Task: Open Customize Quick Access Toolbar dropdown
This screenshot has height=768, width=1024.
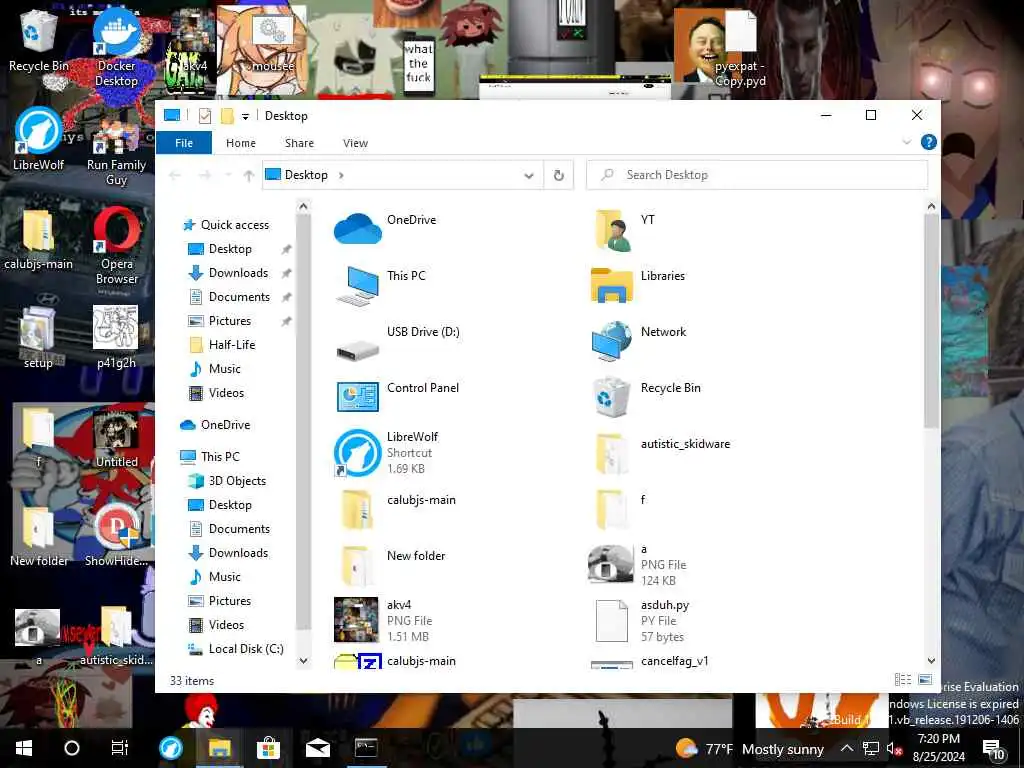Action: click(x=245, y=116)
